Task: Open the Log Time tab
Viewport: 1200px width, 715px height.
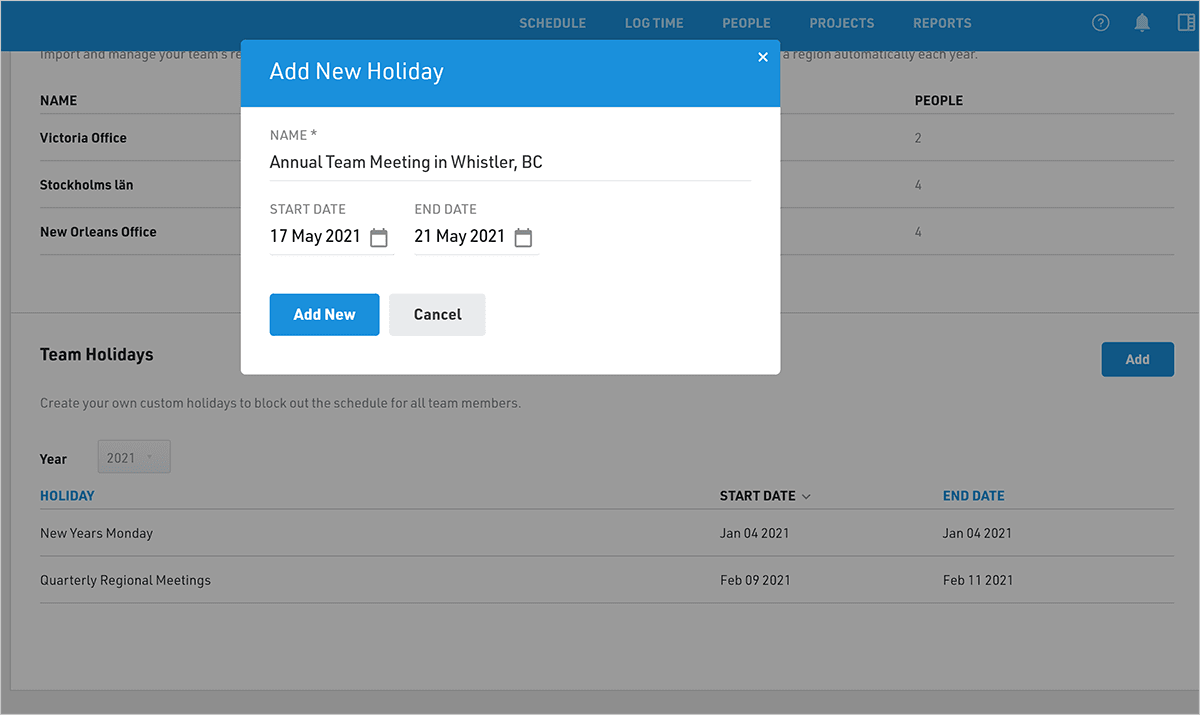Action: coord(654,23)
